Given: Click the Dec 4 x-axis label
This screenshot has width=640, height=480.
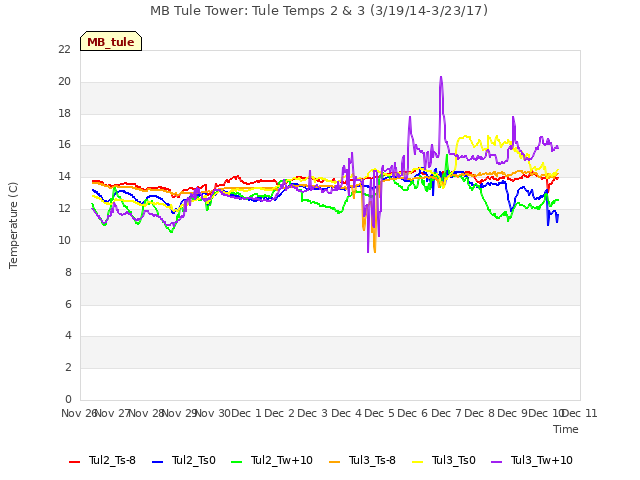Looking at the screenshot, I should click(347, 413).
